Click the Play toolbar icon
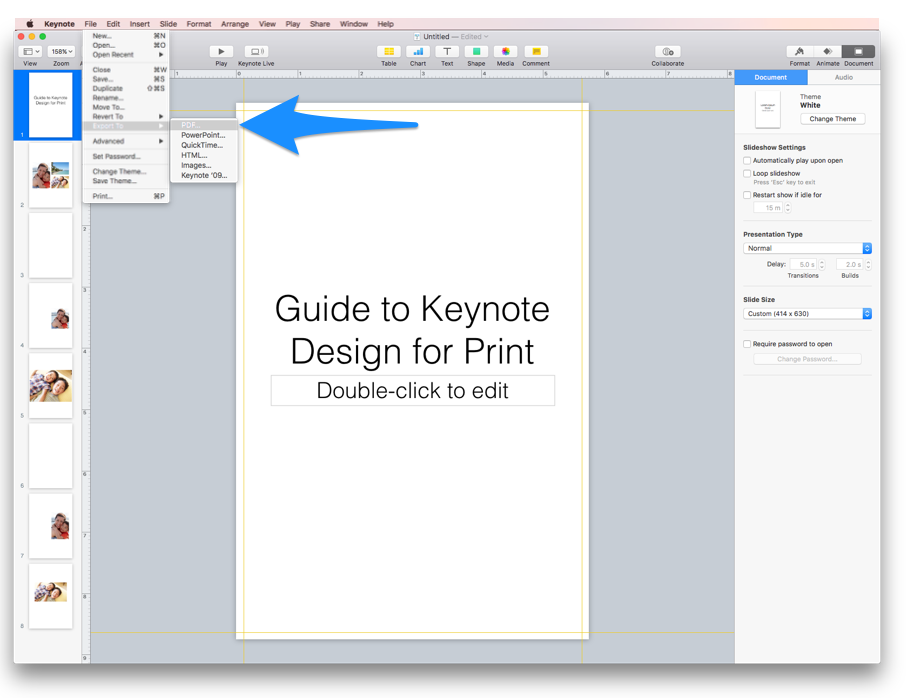908x698 pixels. (x=221, y=52)
